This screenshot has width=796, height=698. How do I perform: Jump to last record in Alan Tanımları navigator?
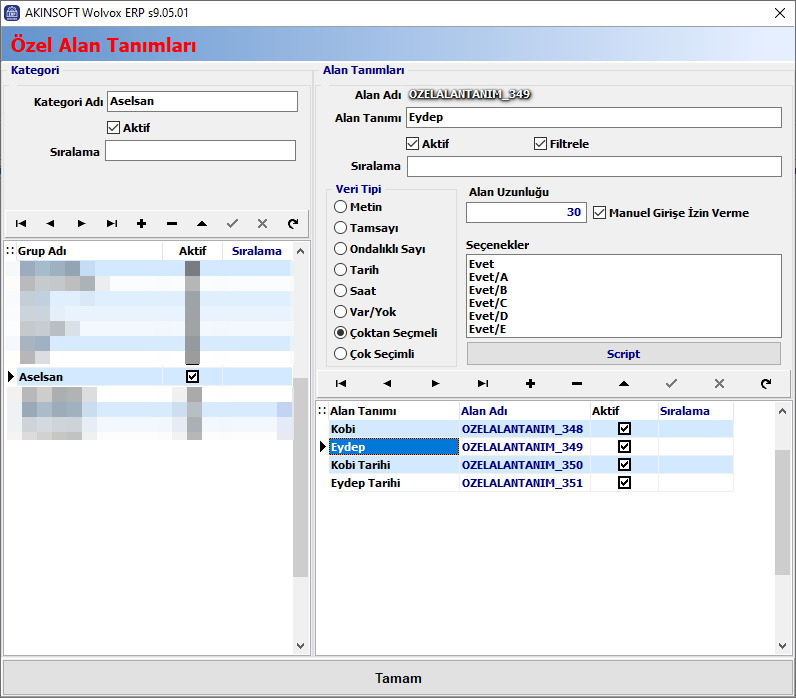(482, 383)
